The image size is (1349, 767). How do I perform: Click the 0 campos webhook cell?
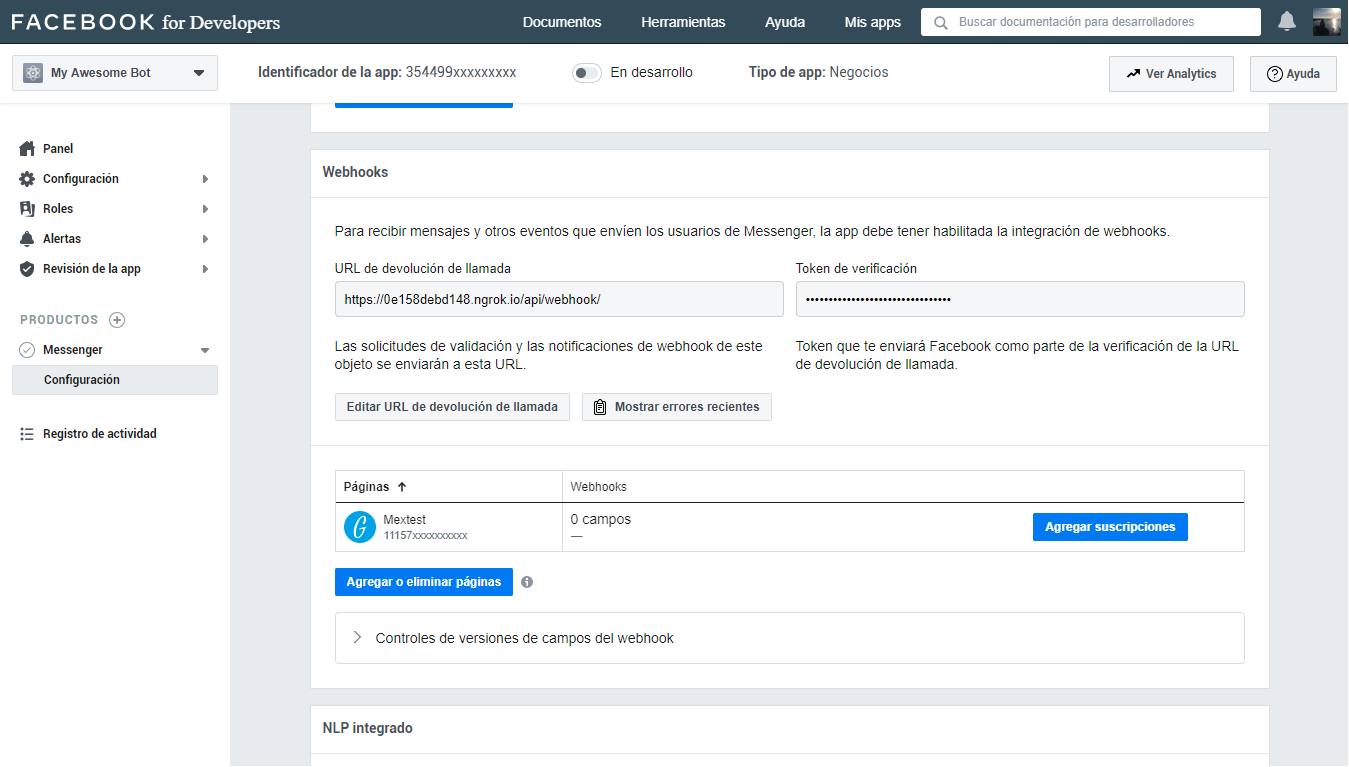(x=601, y=520)
